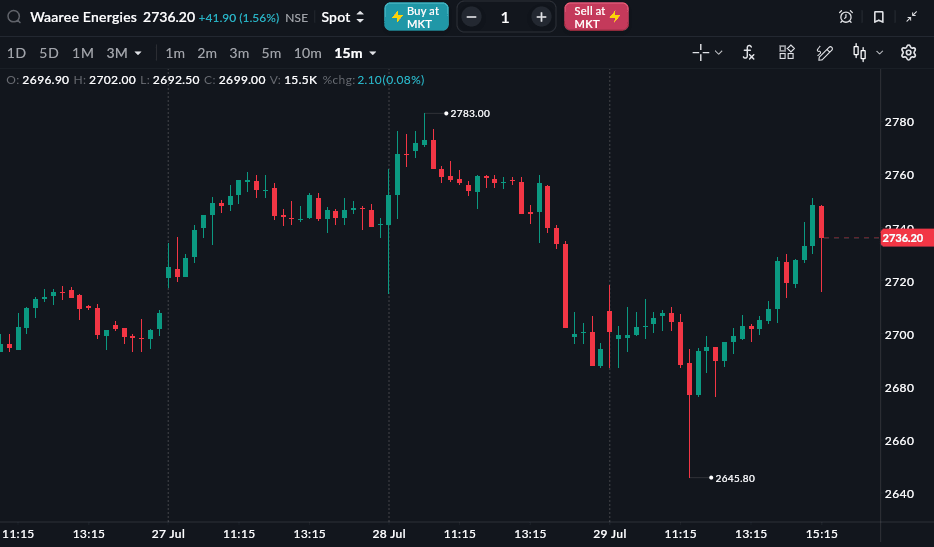The width and height of the screenshot is (934, 547).
Task: Open the indicators fx icon
Action: (749, 53)
